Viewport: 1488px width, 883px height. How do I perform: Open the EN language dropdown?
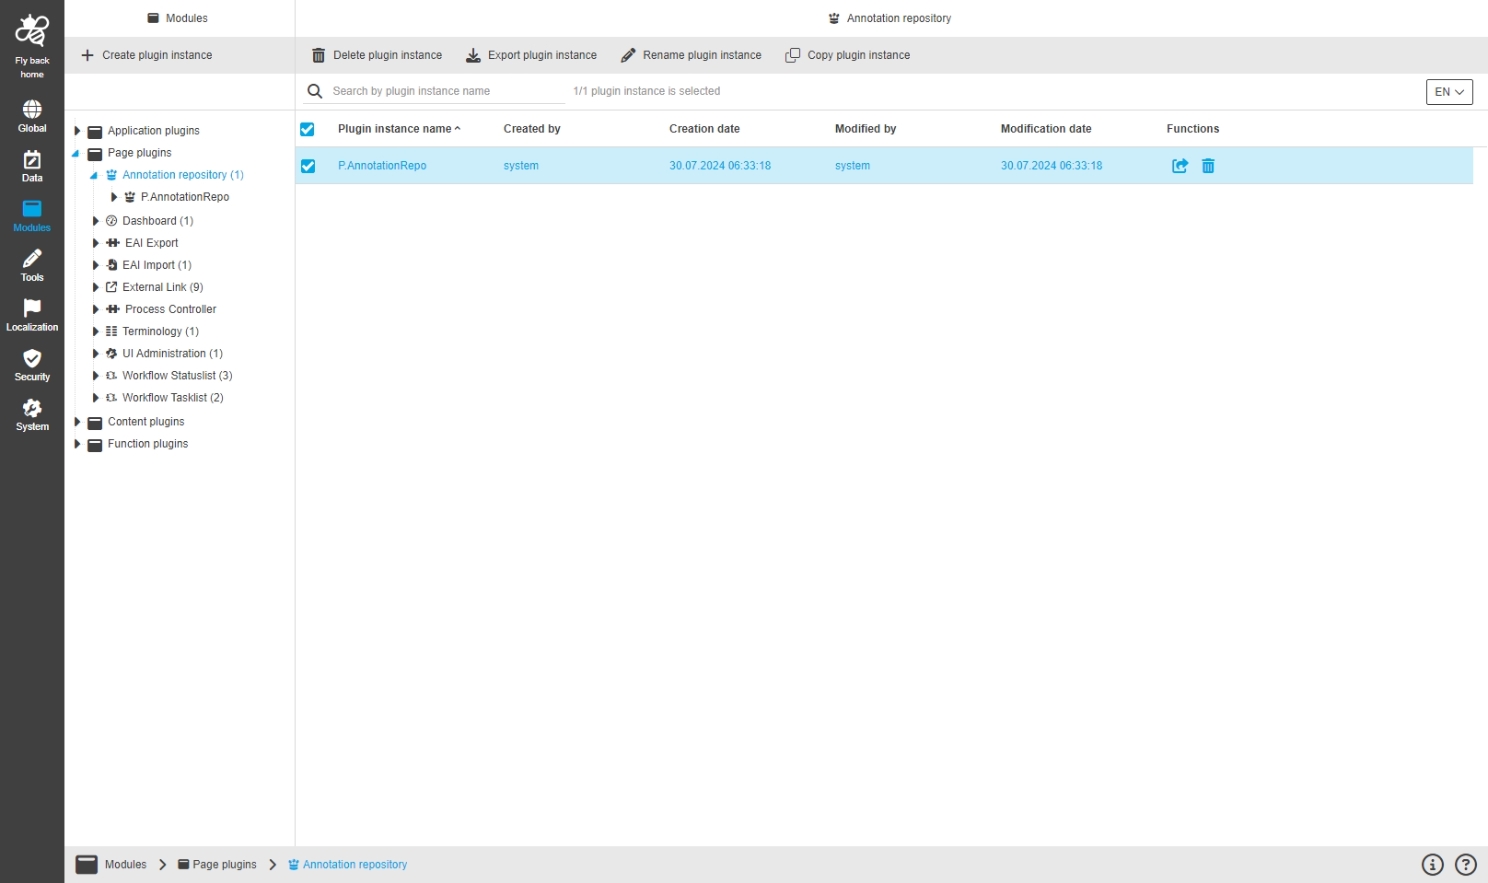point(1449,92)
